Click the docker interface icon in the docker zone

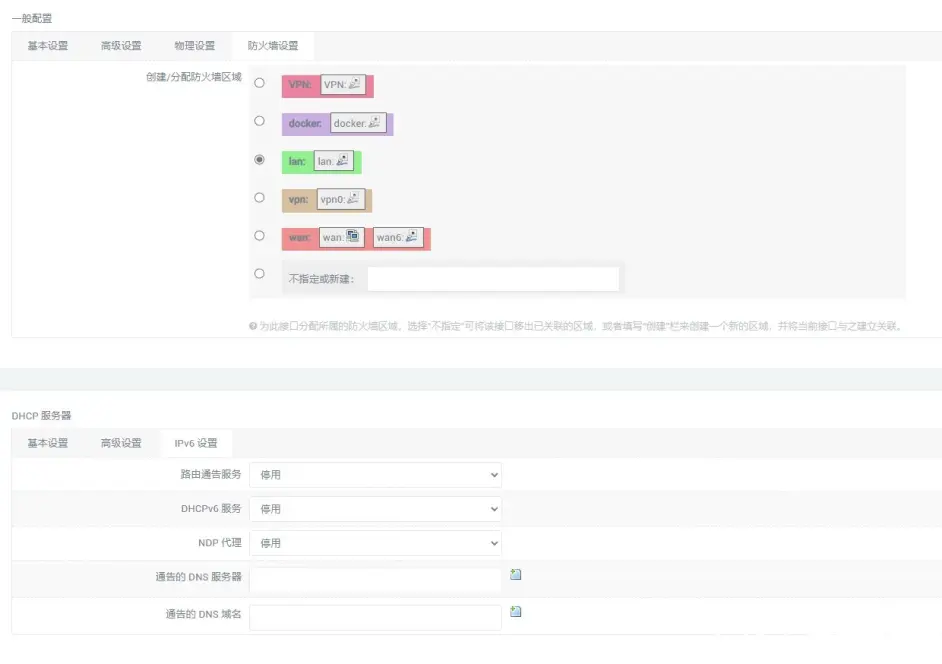click(374, 122)
